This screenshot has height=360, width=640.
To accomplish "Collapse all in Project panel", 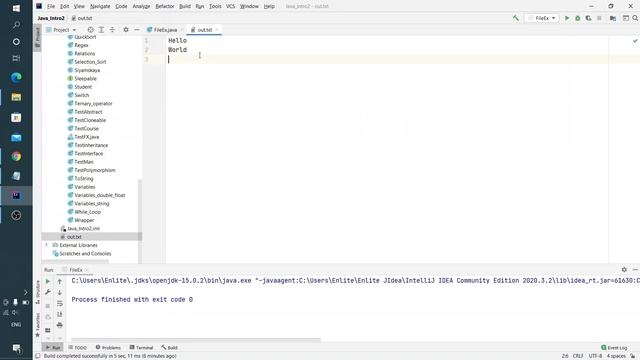I will coord(112,30).
